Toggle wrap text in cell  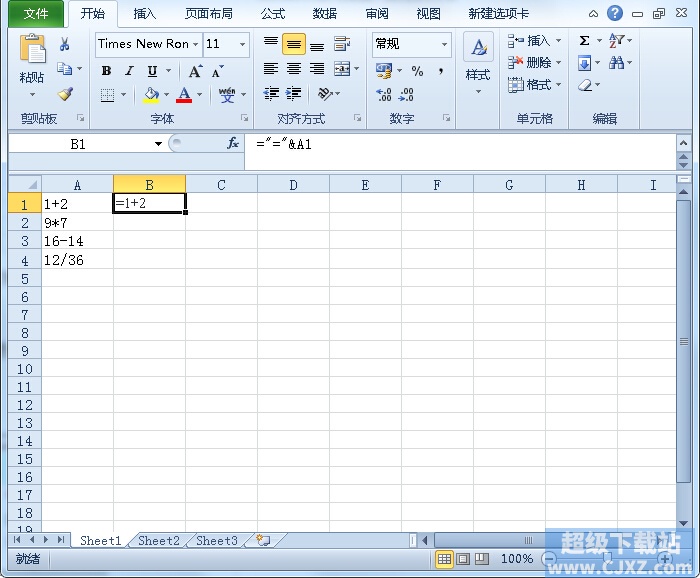coord(342,44)
